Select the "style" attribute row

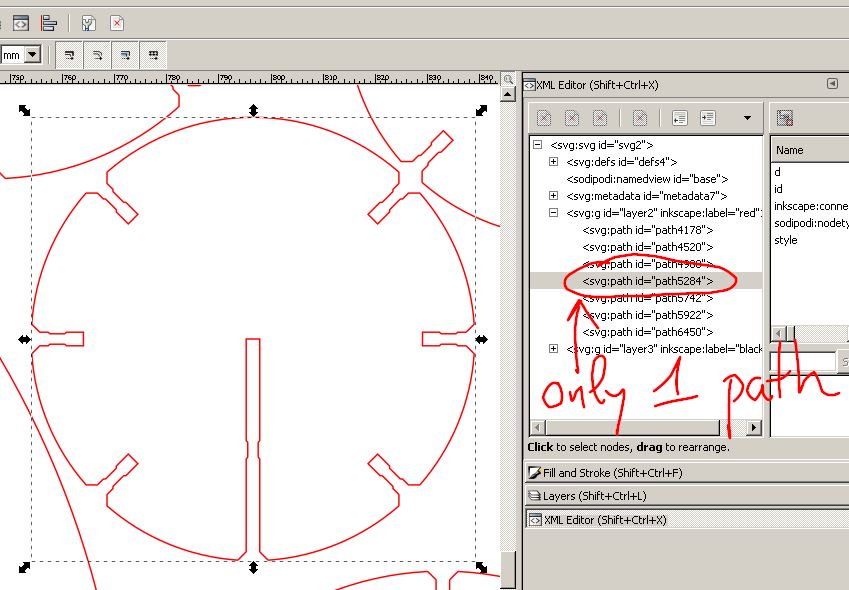(x=809, y=240)
